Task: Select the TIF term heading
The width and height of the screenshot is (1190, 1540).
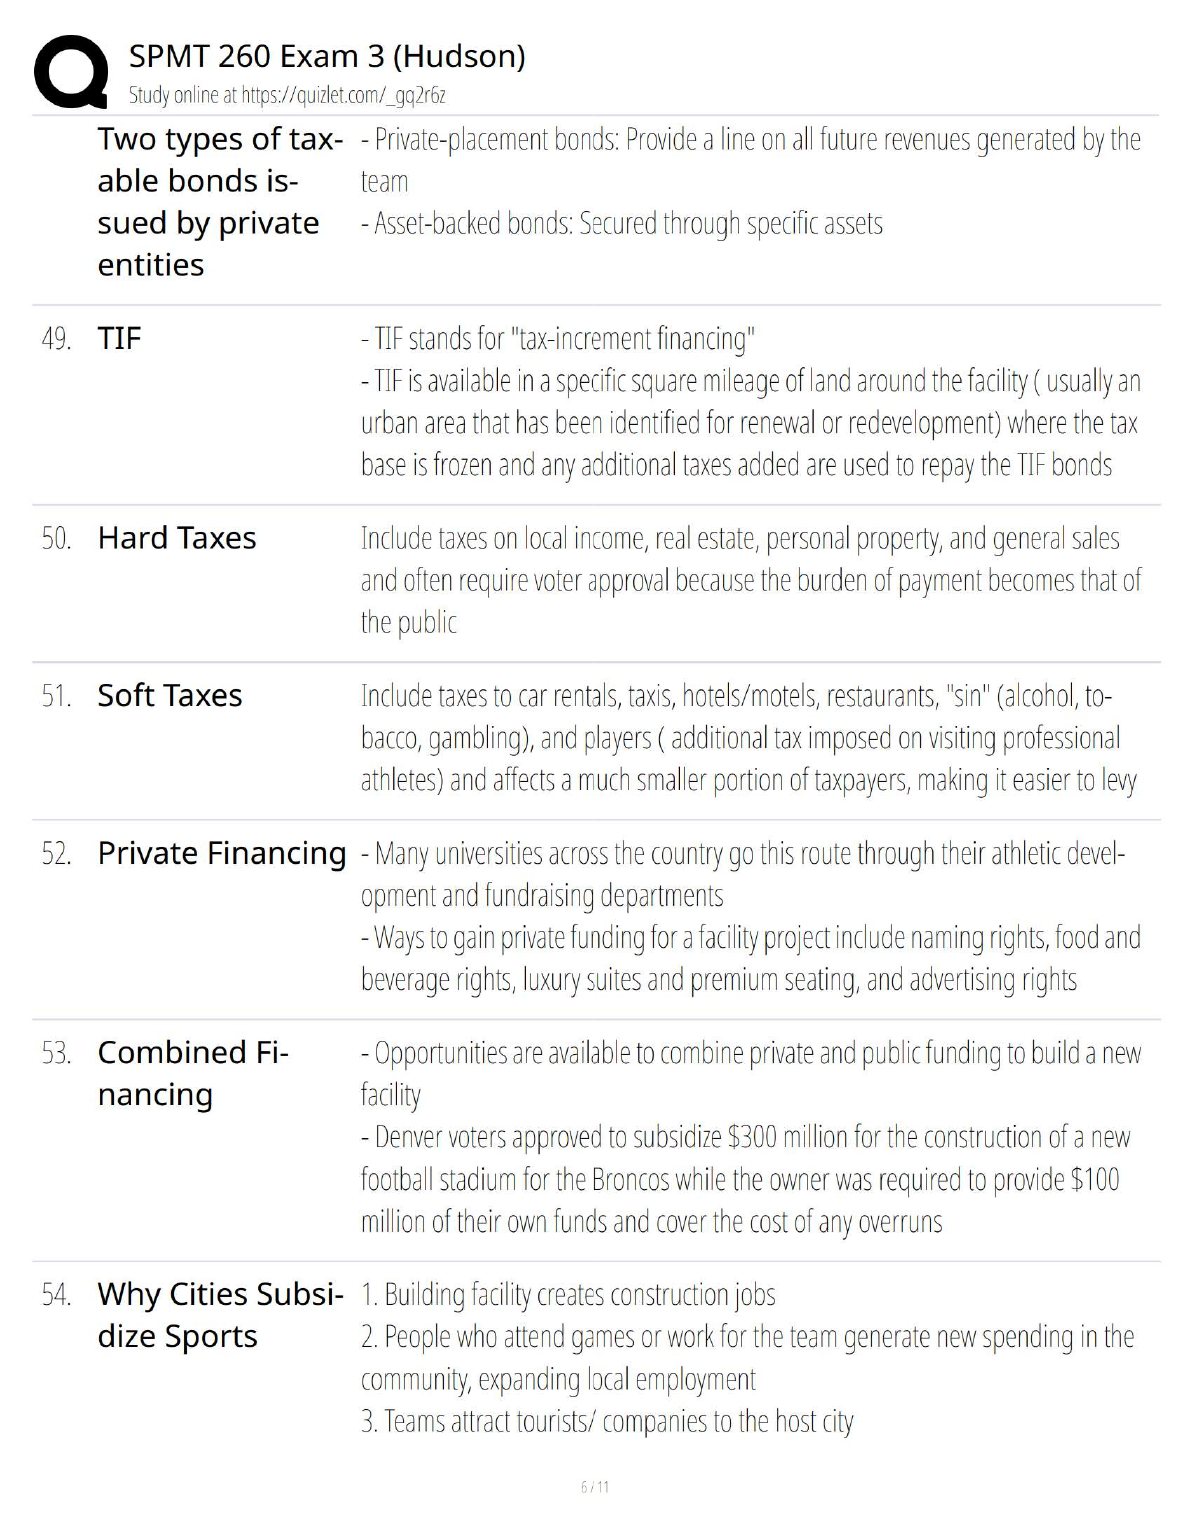Action: click(119, 339)
